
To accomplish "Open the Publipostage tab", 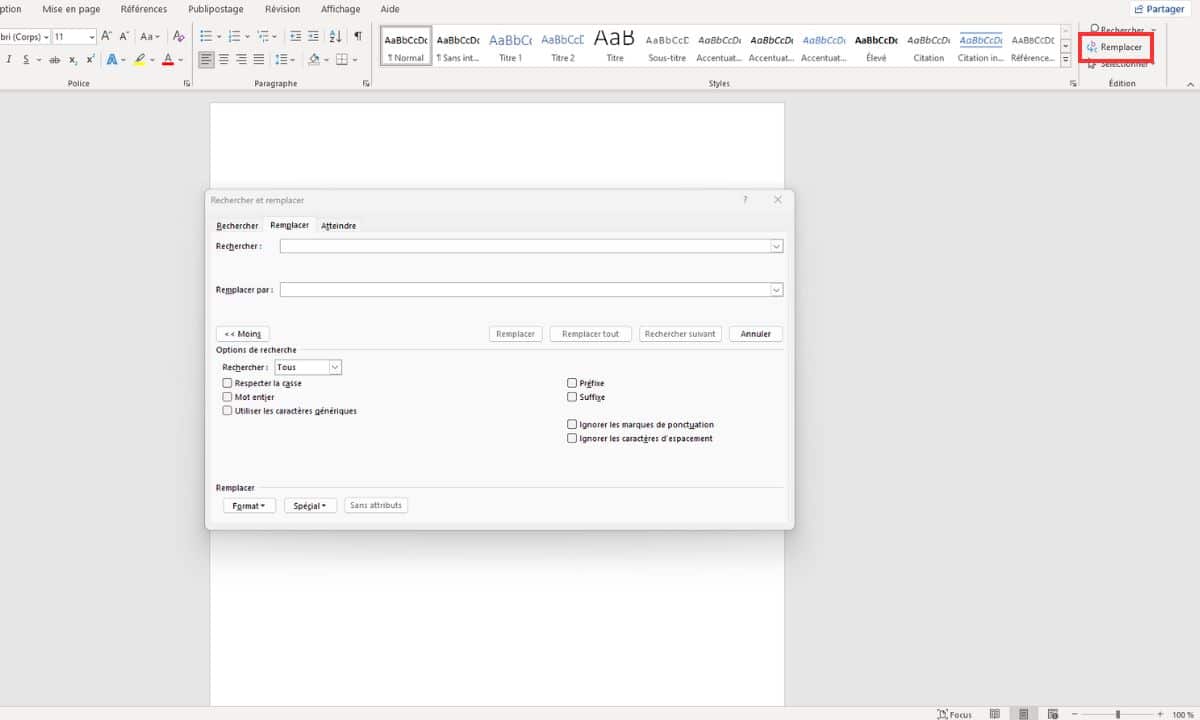I will click(x=217, y=9).
